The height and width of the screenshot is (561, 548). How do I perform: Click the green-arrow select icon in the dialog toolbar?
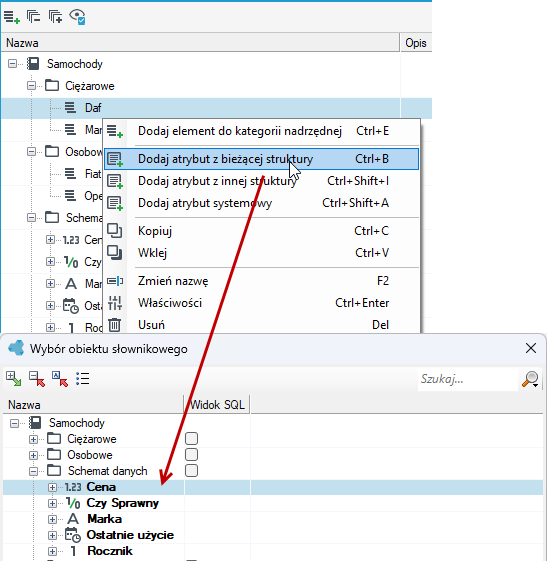click(14, 379)
